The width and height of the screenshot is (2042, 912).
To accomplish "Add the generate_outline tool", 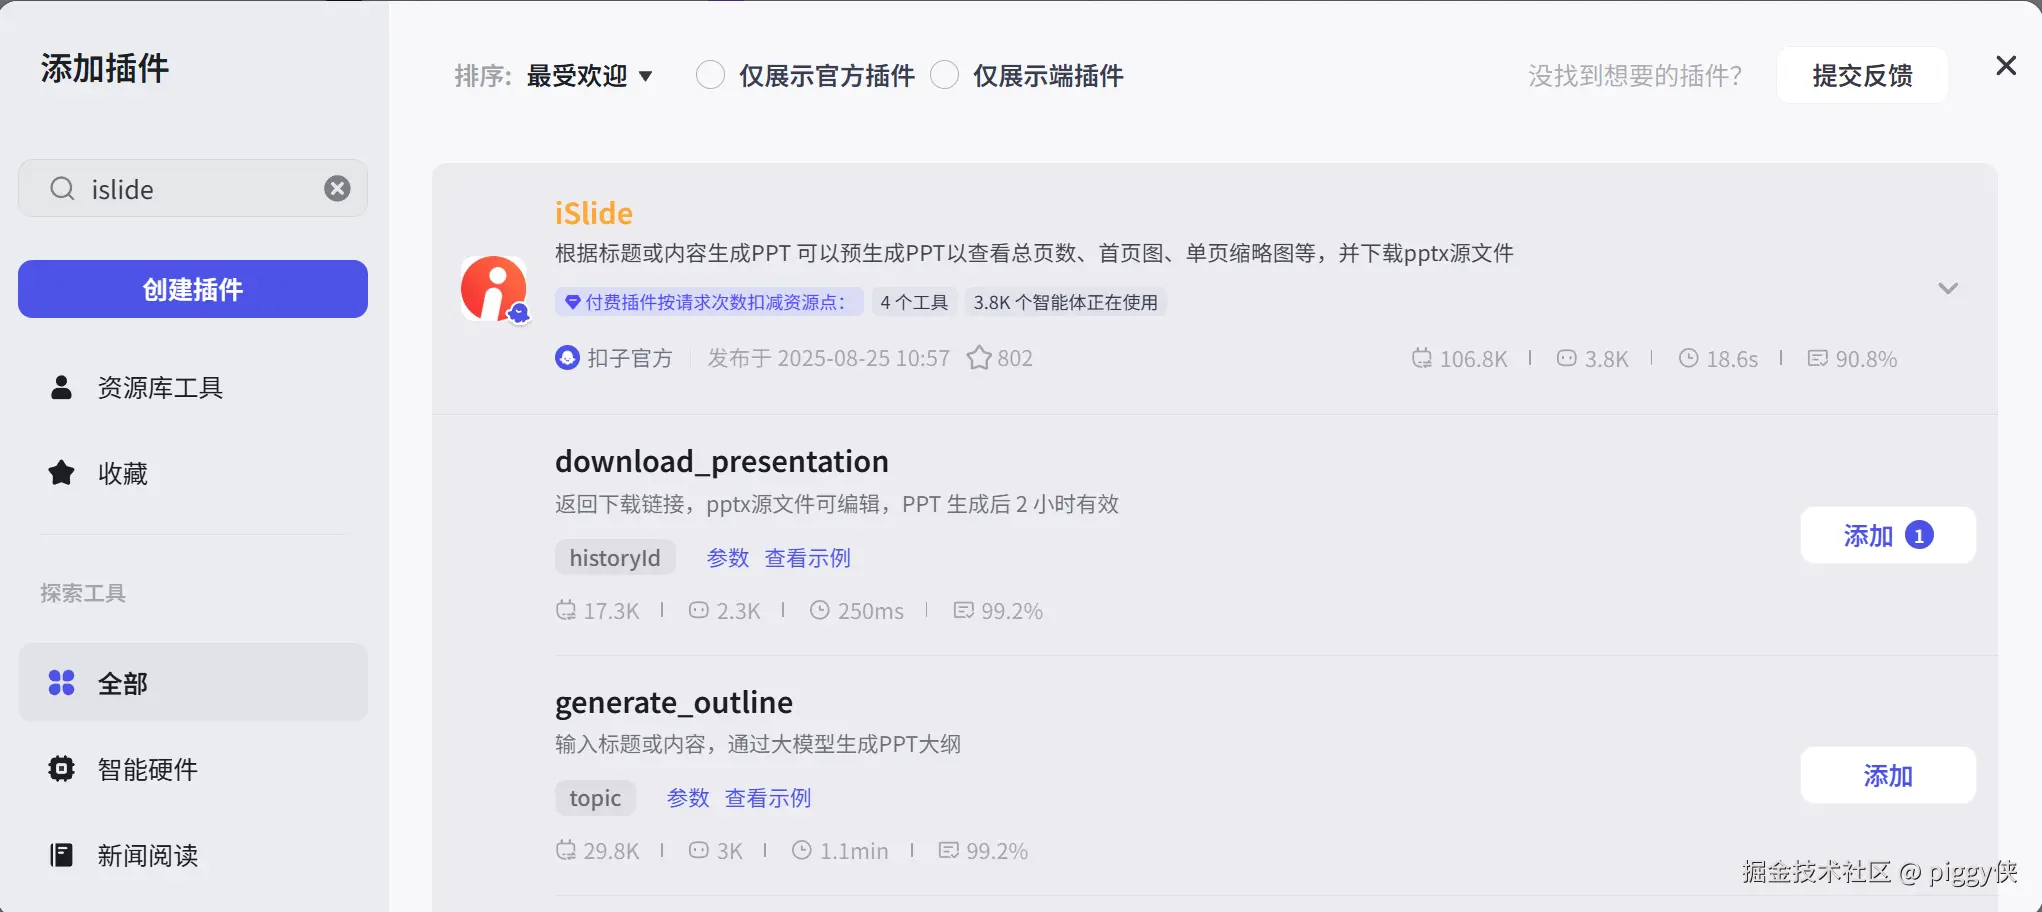I will click(x=1888, y=775).
